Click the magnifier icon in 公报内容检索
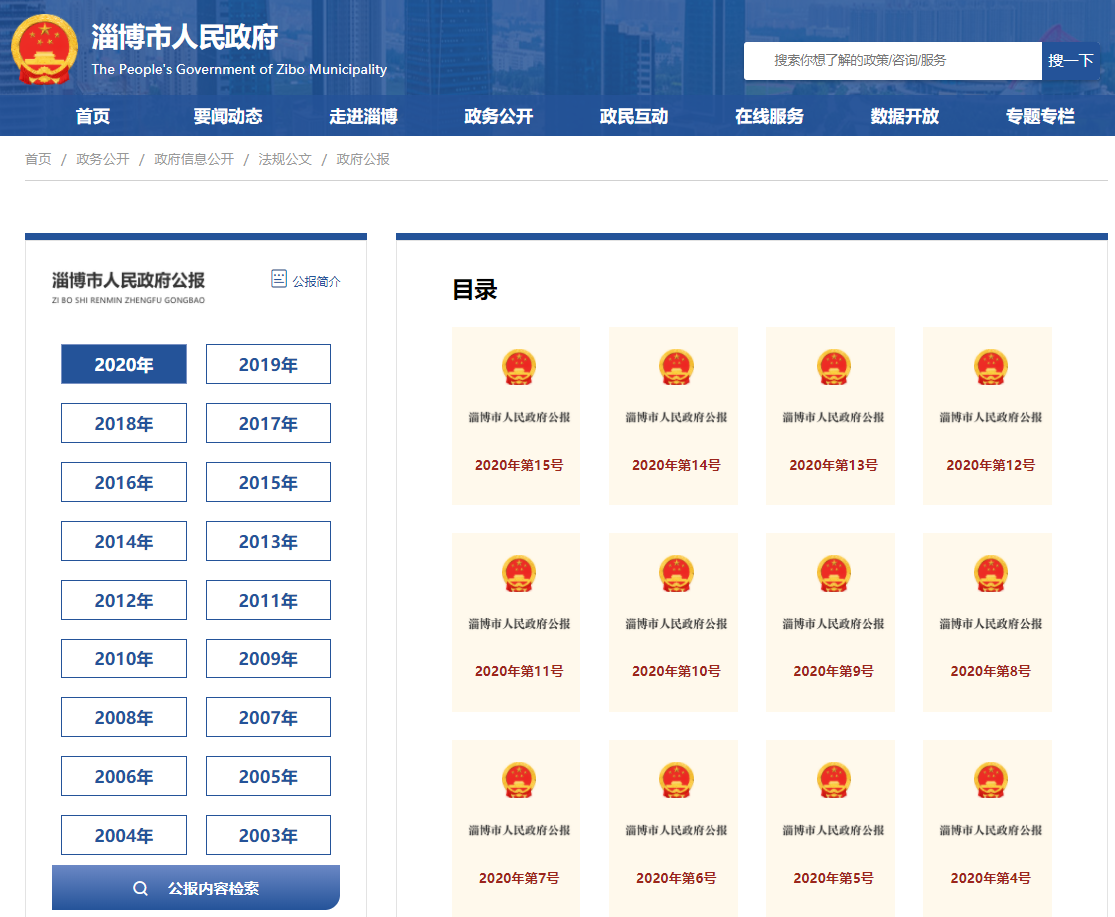The image size is (1115, 917). (141, 888)
